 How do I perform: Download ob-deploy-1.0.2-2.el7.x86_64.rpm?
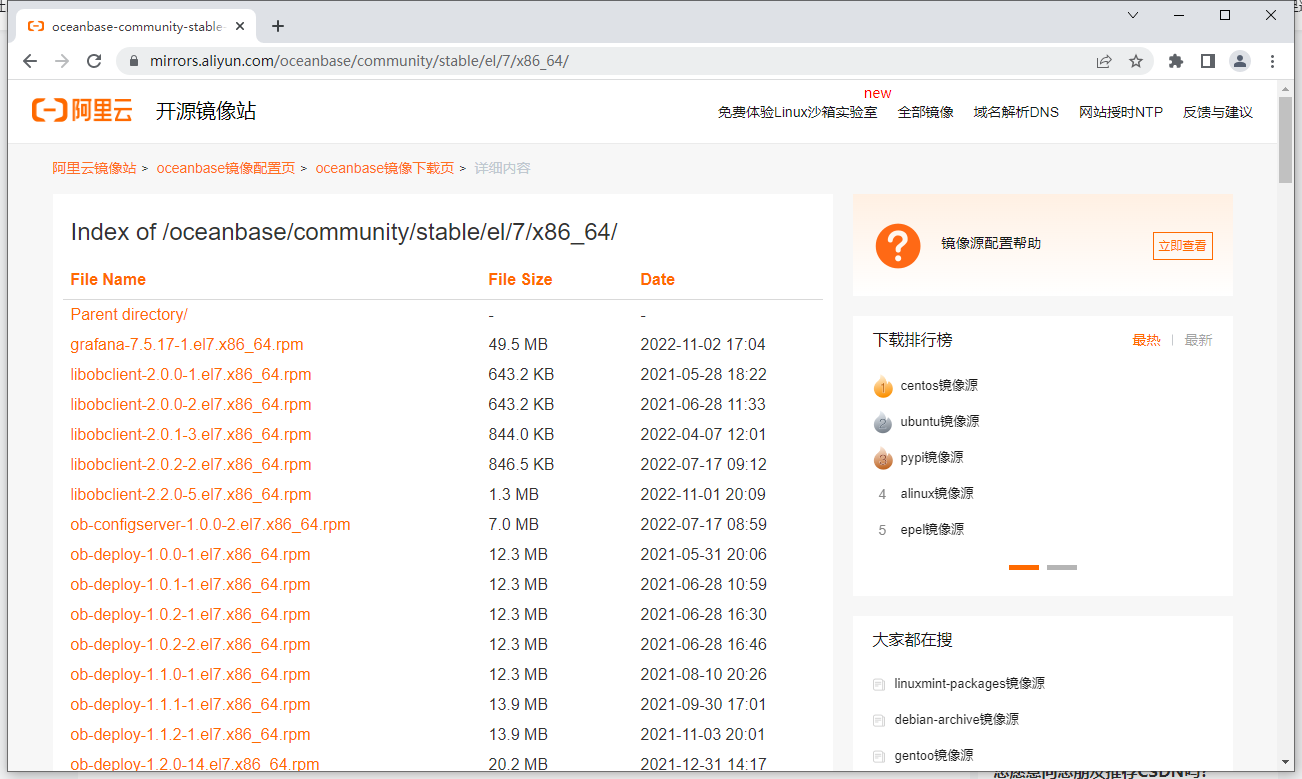pos(190,644)
